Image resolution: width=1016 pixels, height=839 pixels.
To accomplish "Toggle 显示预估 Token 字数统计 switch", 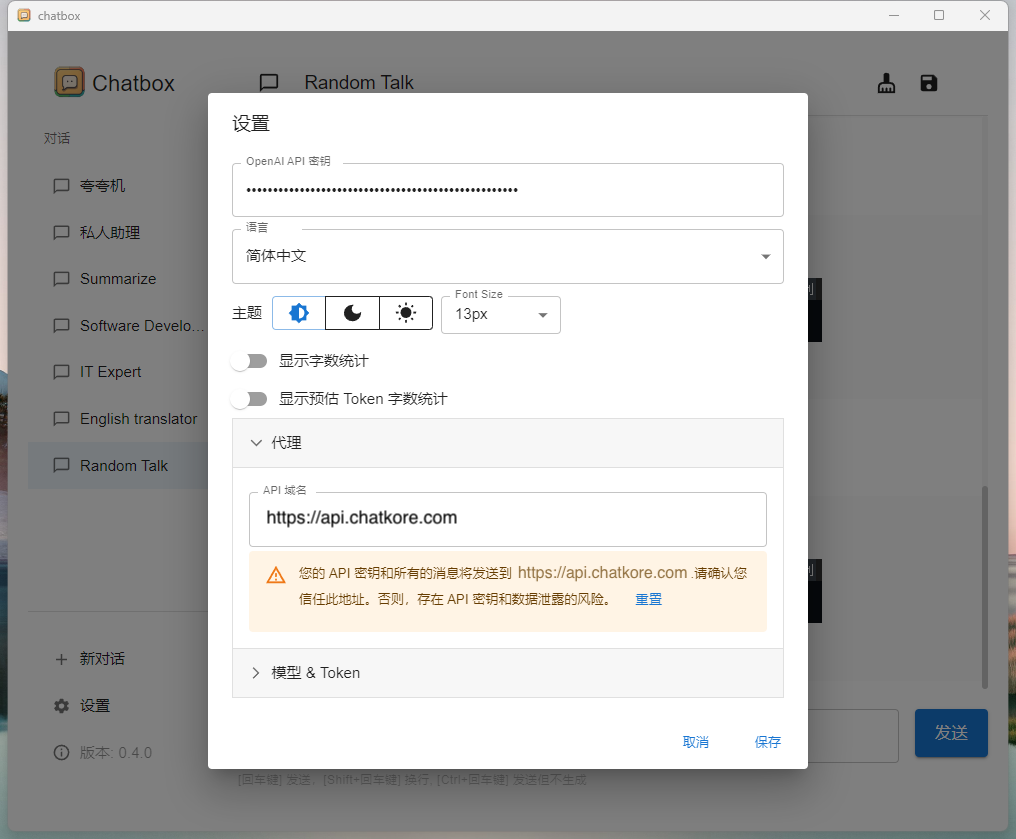I will (x=248, y=399).
